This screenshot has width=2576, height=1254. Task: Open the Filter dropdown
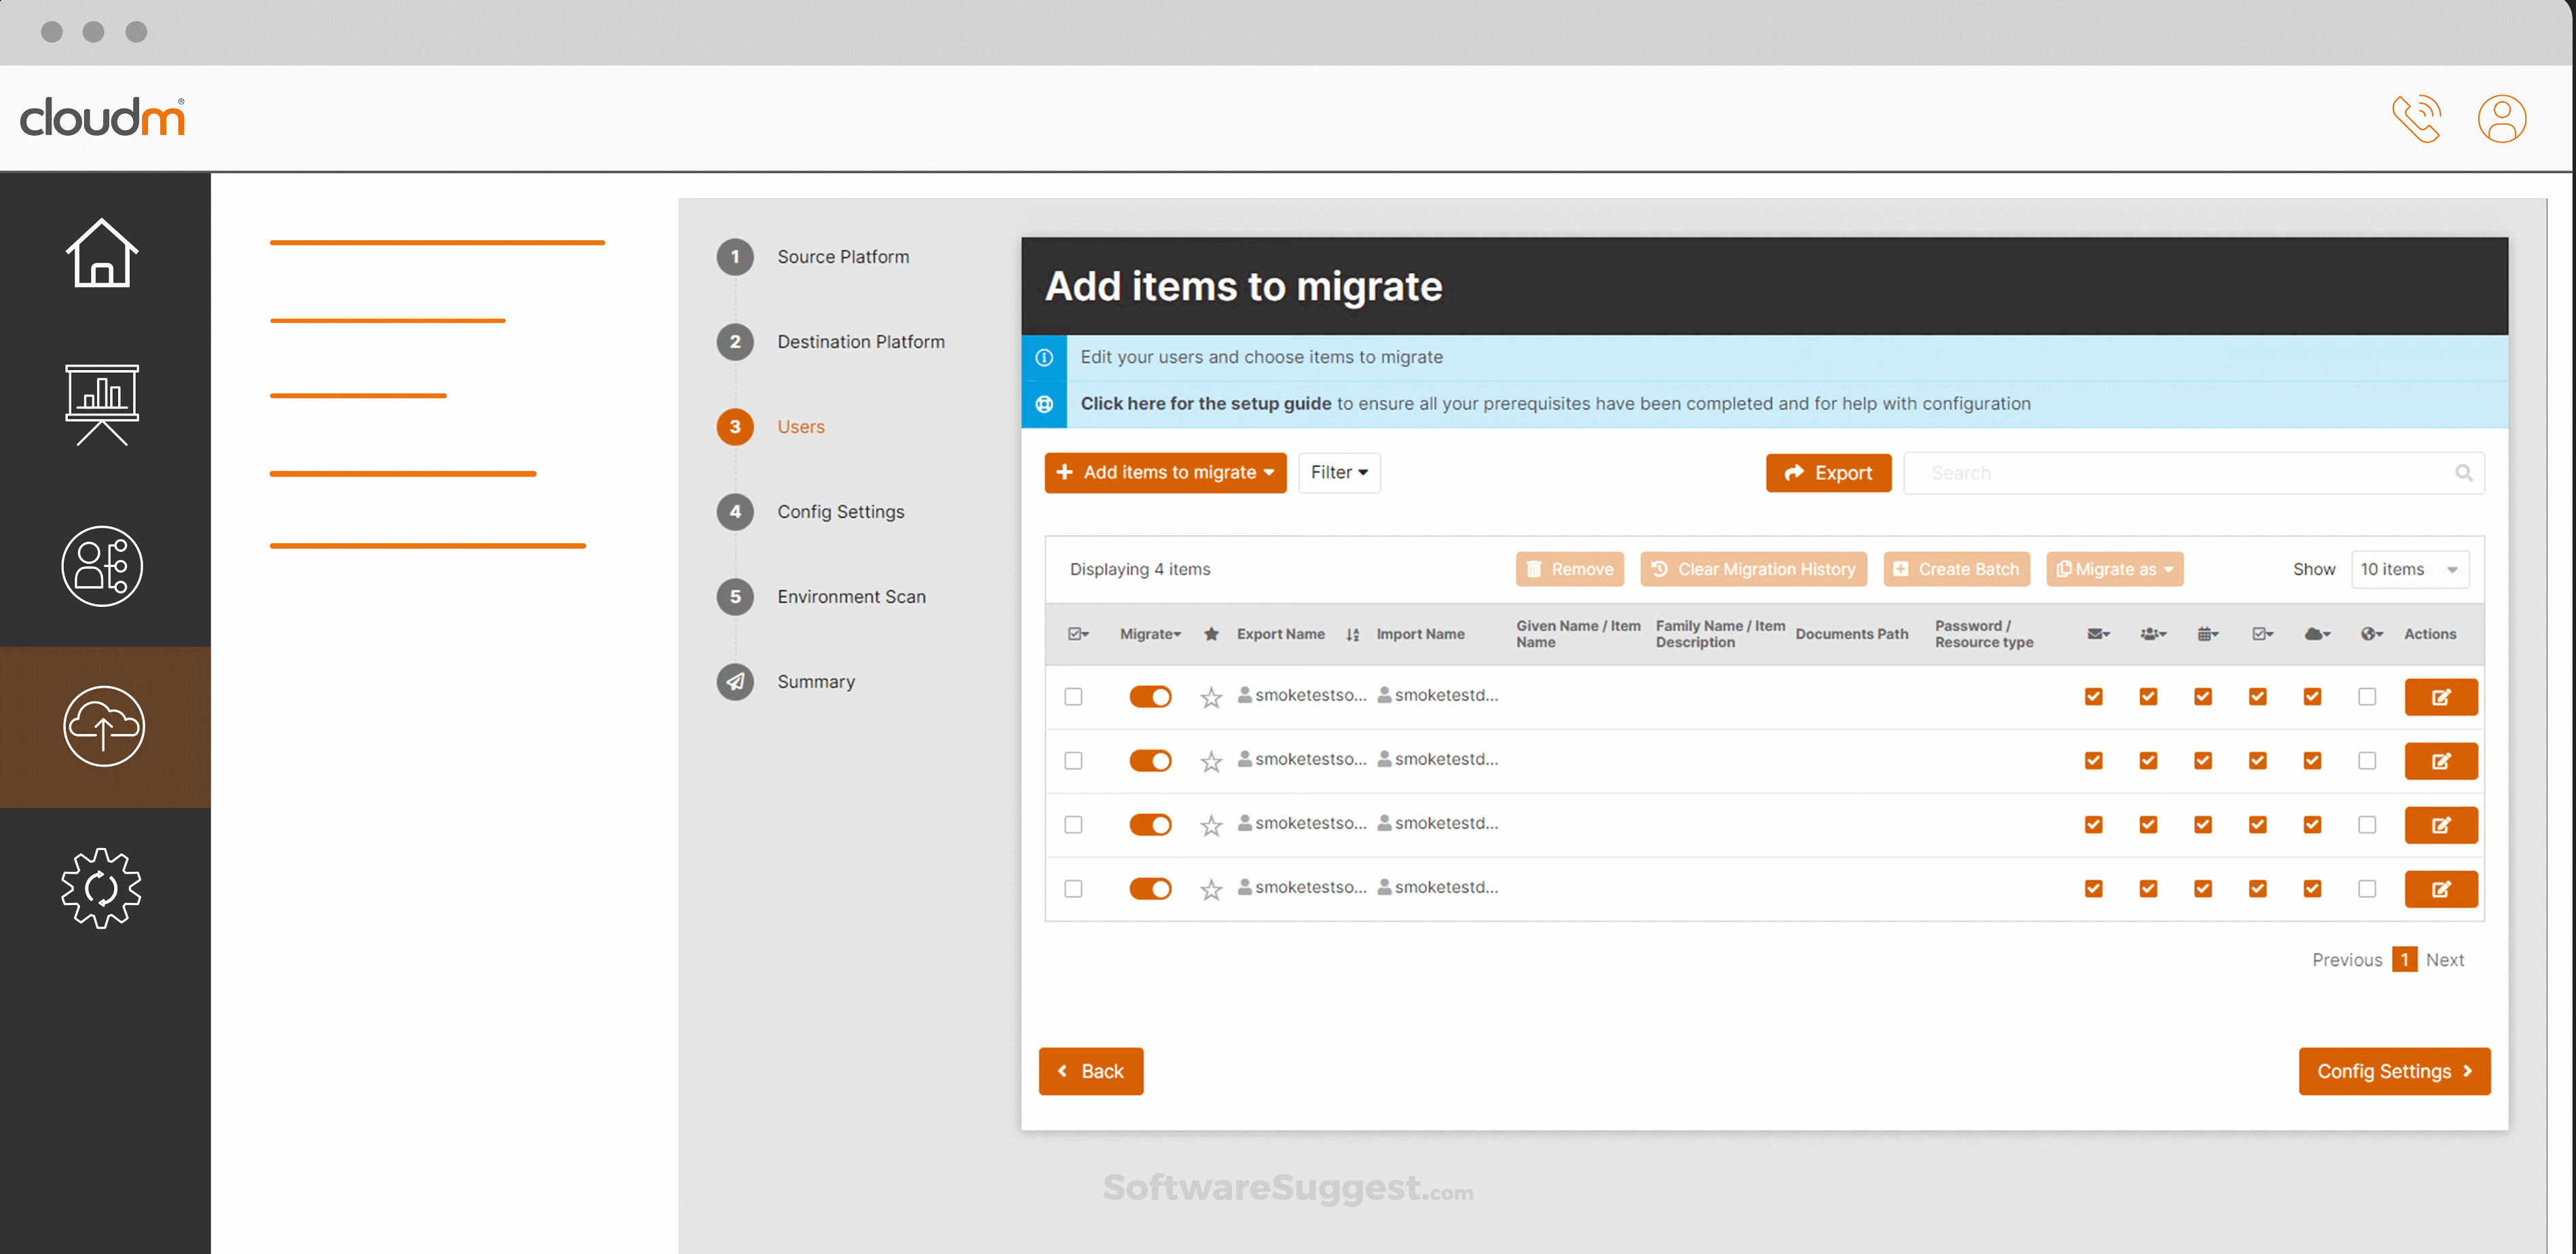coord(1339,472)
